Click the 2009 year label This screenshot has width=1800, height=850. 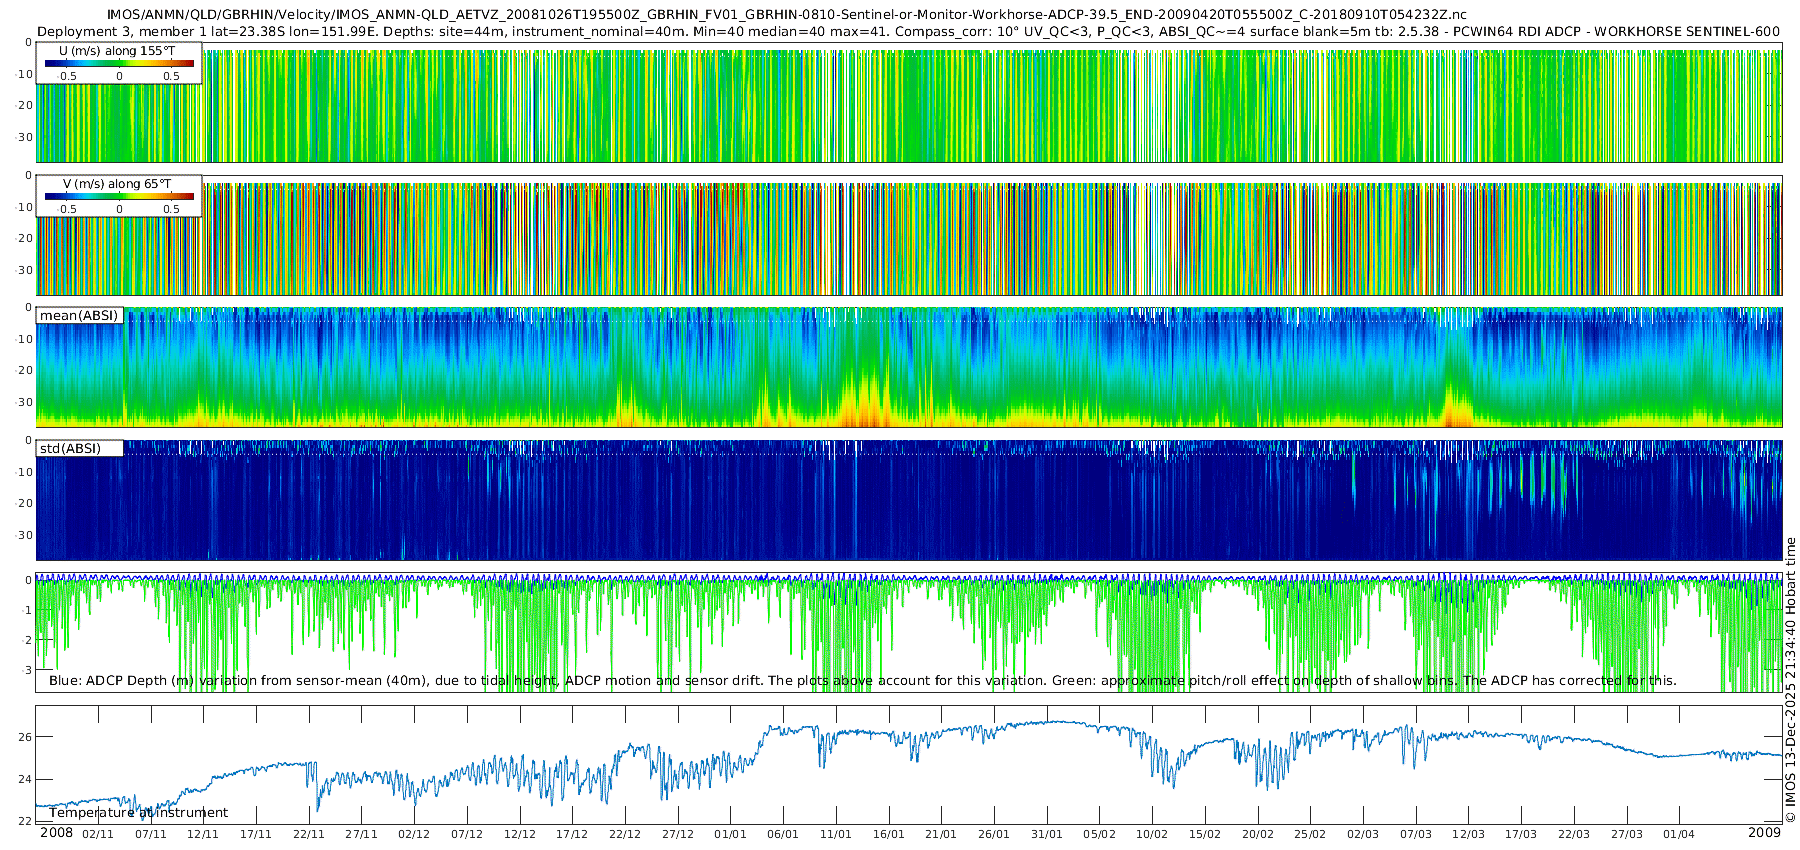pyautogui.click(x=1764, y=833)
